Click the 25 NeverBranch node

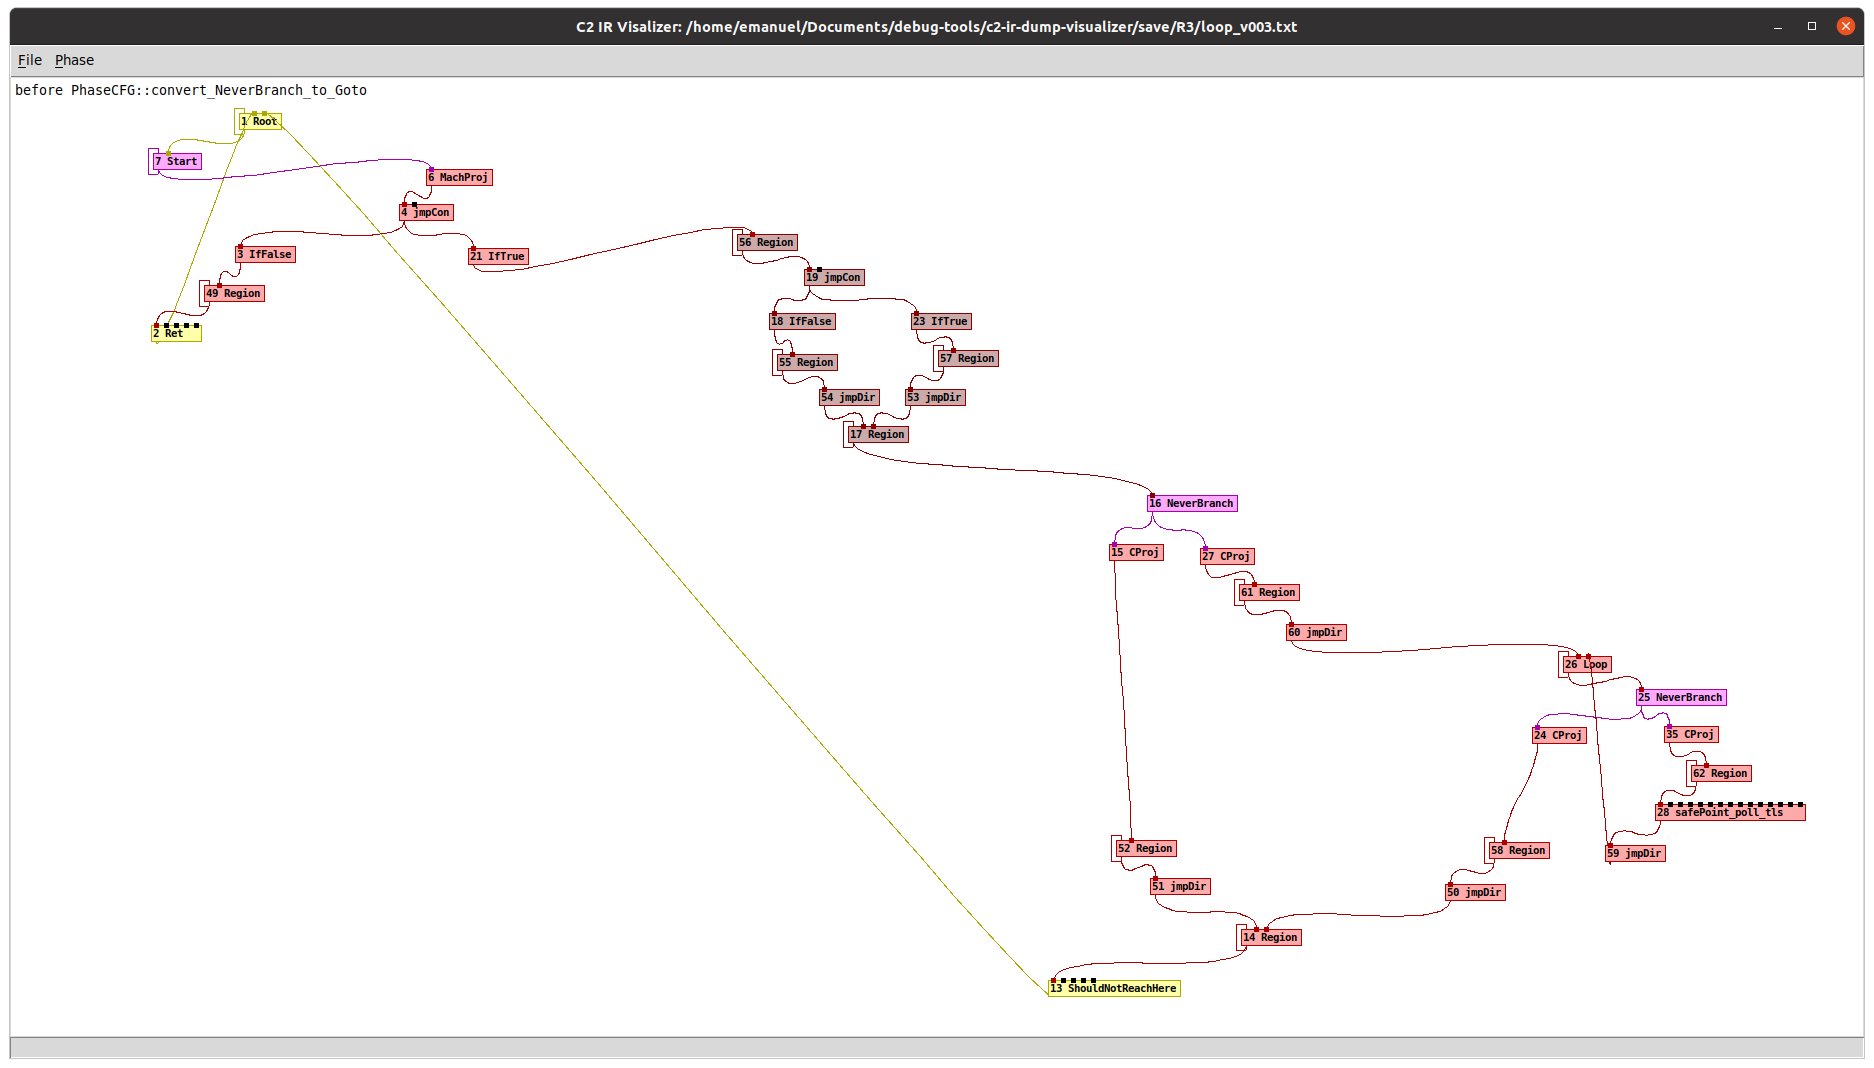(1681, 698)
